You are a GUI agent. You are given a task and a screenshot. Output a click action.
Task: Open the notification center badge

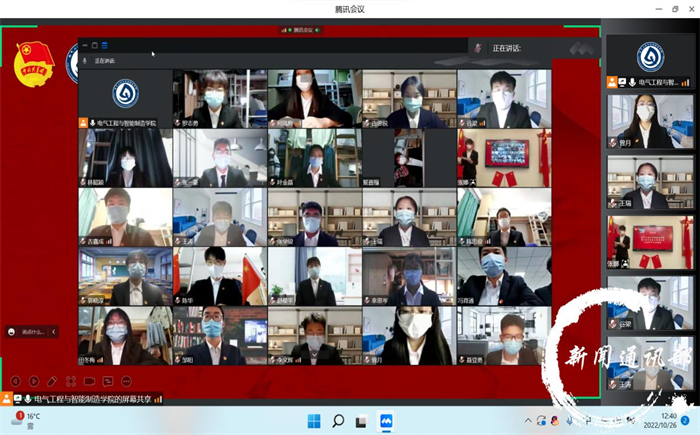pyautogui.click(x=686, y=421)
